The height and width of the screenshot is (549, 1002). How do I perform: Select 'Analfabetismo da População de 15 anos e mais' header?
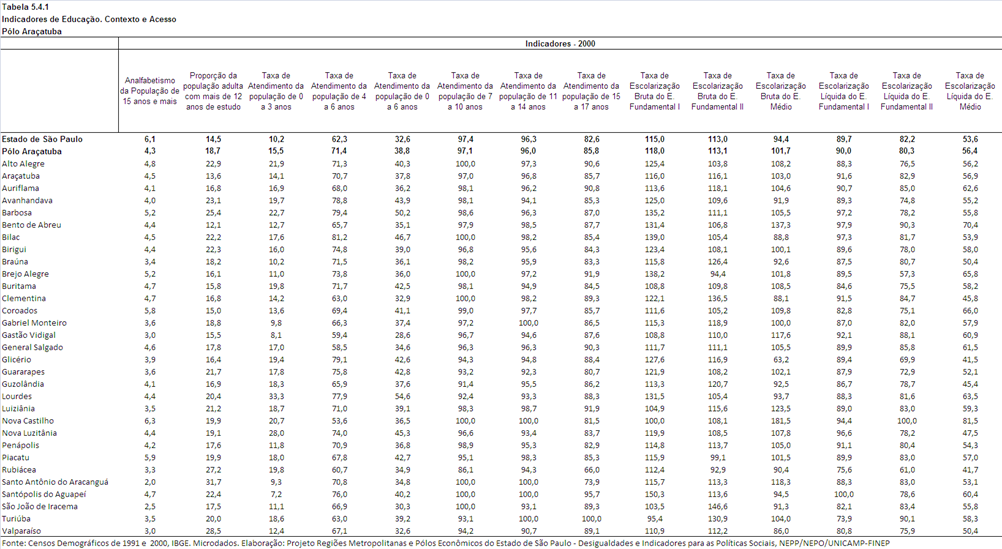click(150, 91)
